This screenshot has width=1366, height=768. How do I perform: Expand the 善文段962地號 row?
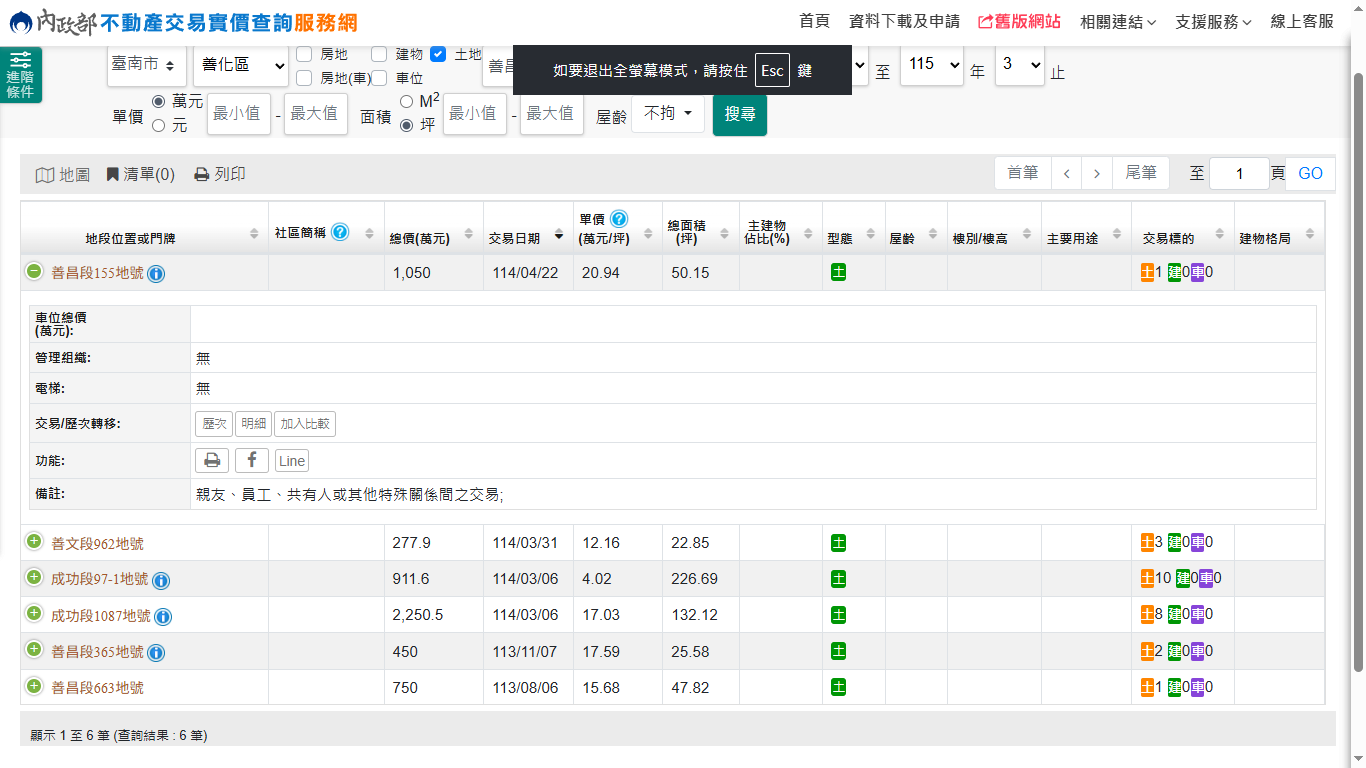coord(34,542)
